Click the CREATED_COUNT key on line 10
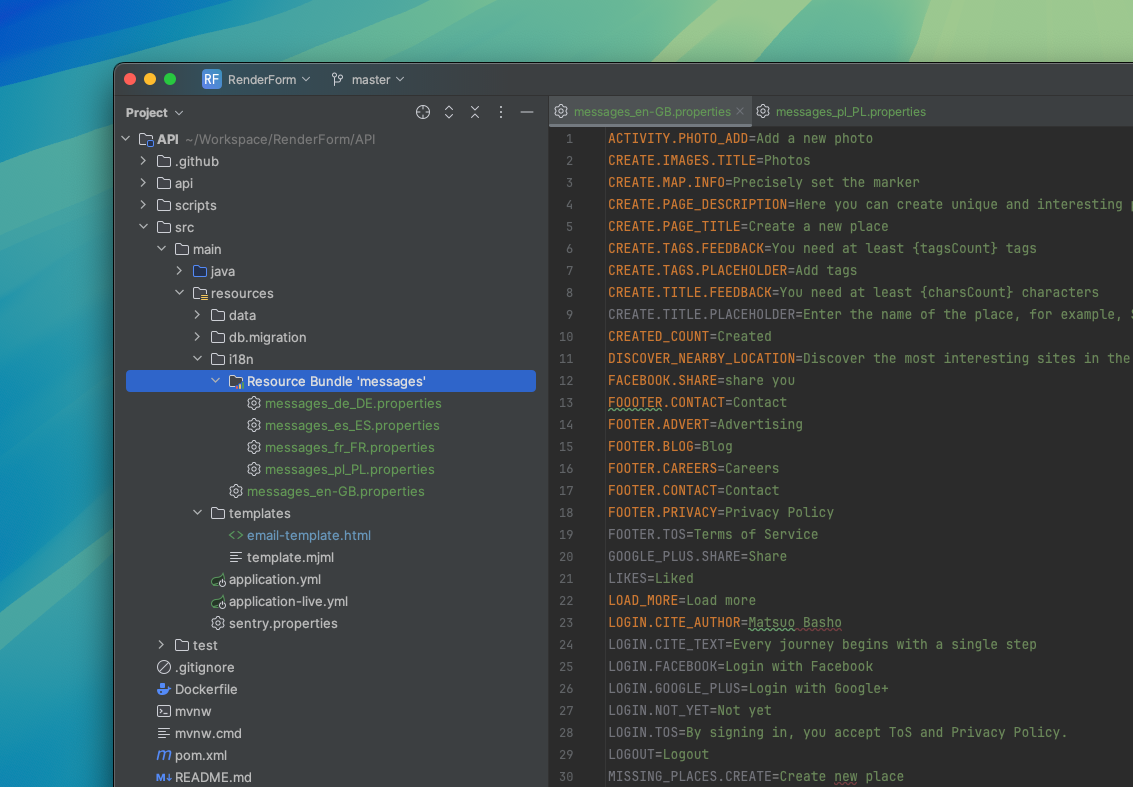 658,336
